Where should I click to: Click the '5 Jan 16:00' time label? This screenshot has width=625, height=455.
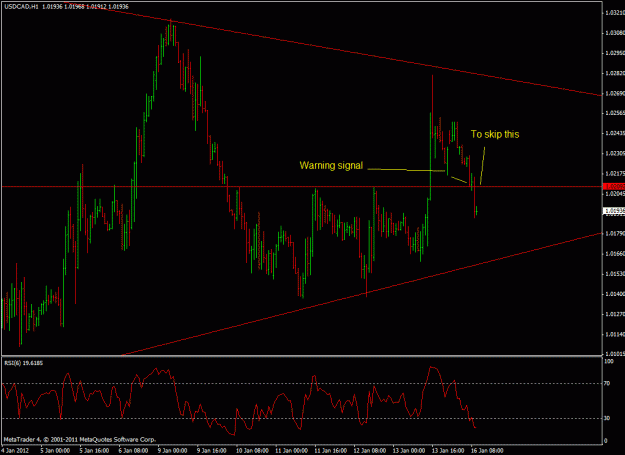pyautogui.click(x=94, y=451)
